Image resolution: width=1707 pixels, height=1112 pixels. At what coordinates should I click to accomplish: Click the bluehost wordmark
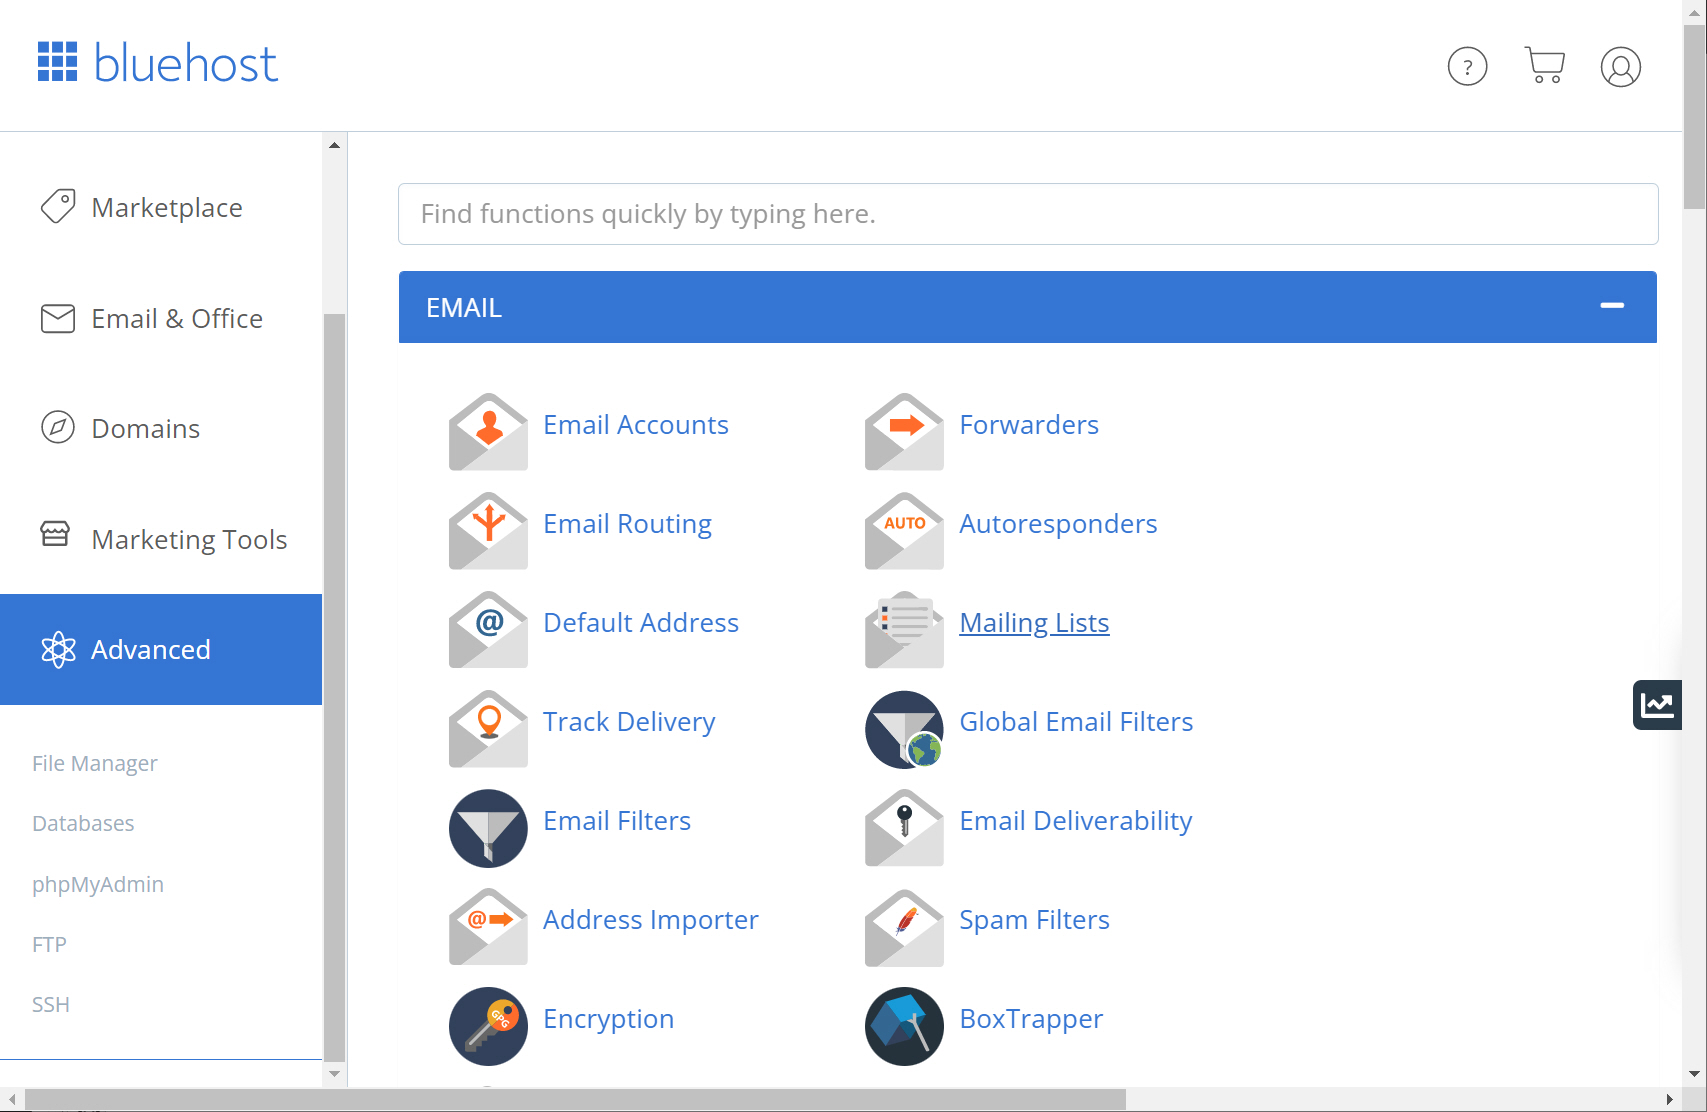pyautogui.click(x=186, y=62)
